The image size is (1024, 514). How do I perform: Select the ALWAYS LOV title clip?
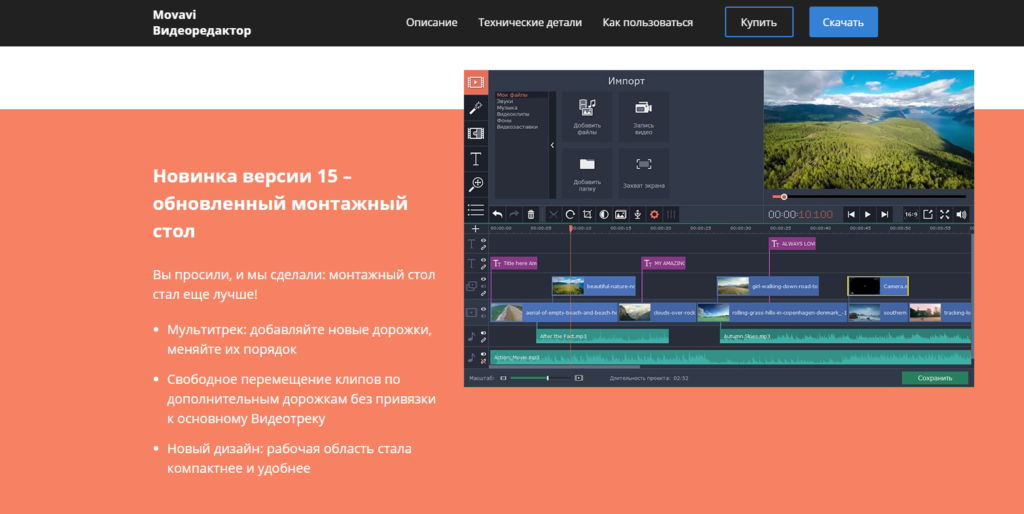click(792, 244)
